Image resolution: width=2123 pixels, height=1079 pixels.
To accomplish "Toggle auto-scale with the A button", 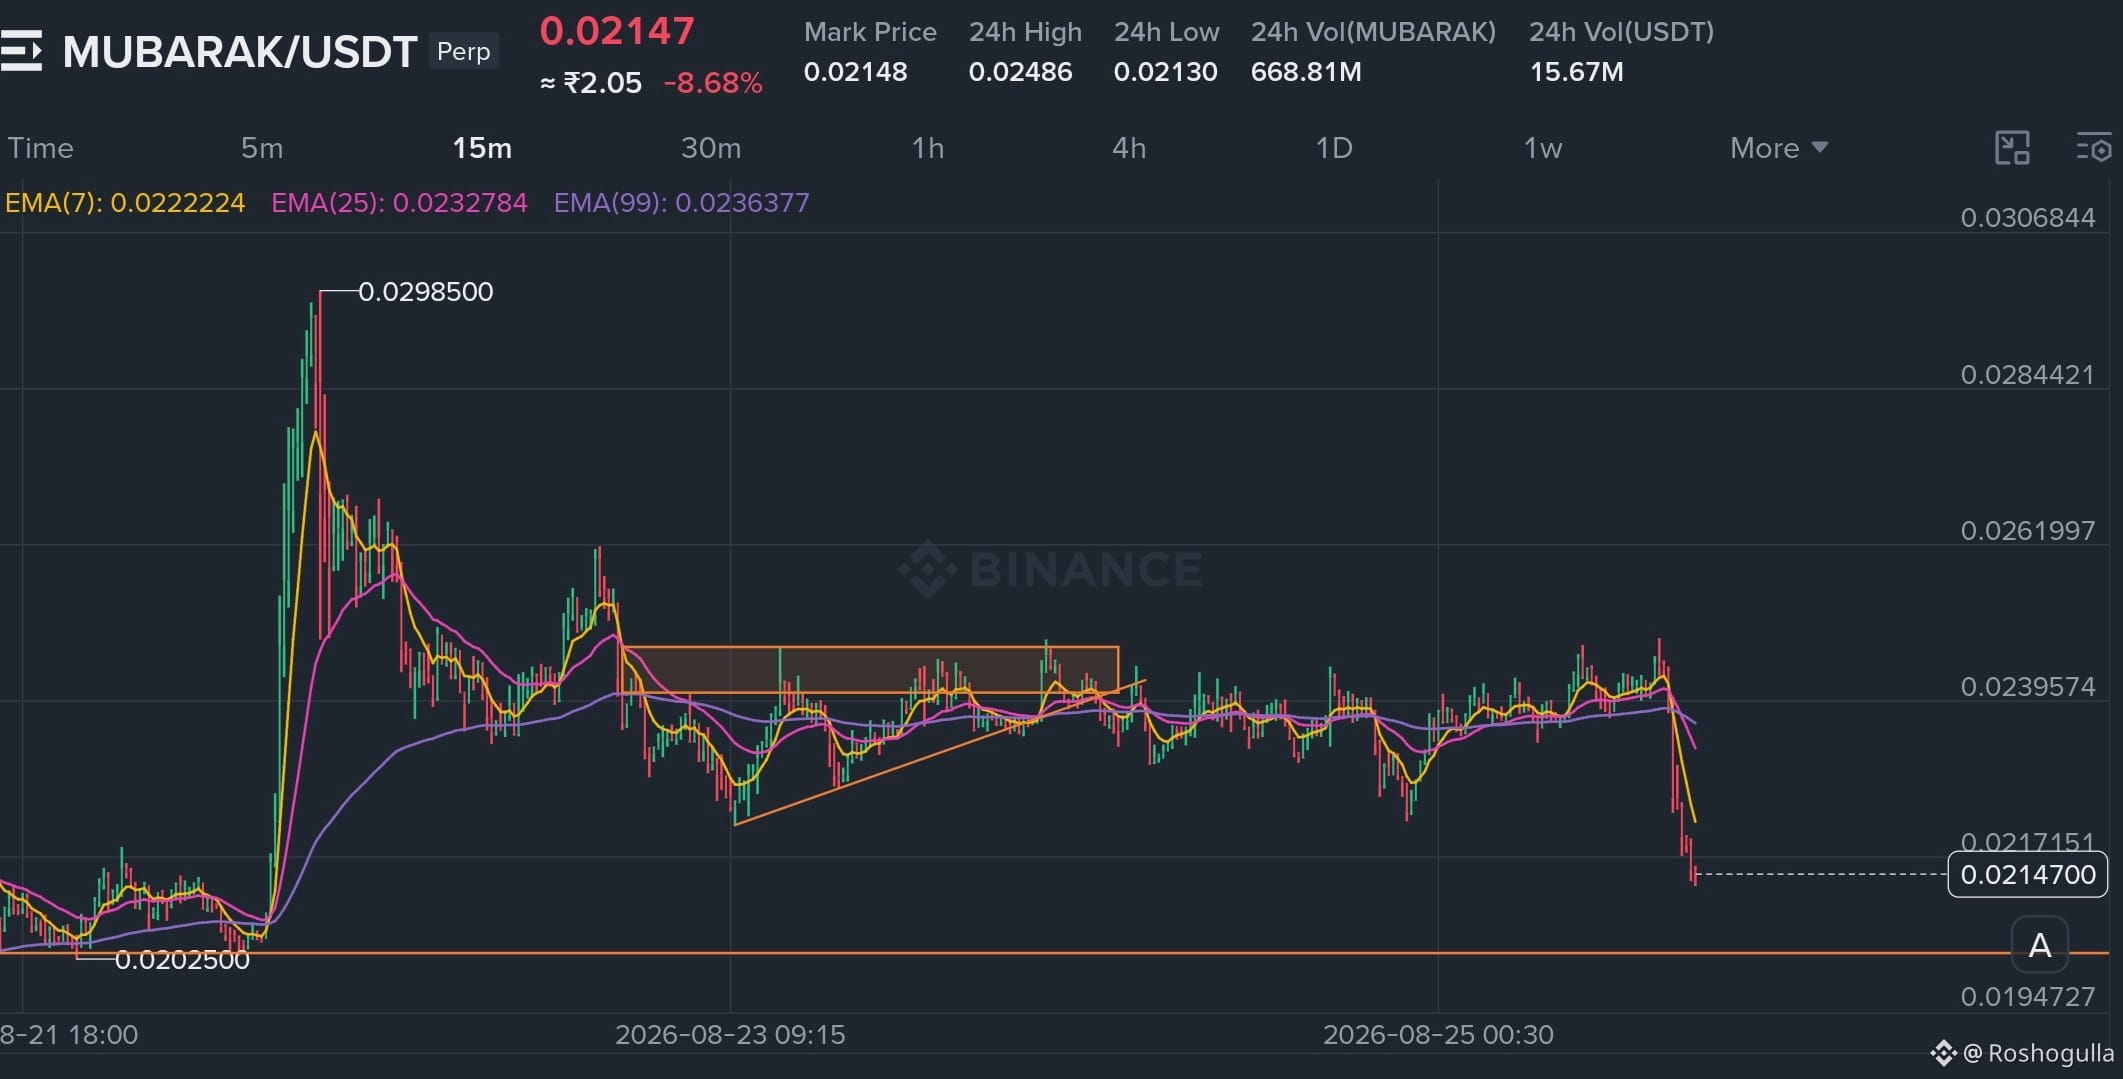I will tap(2040, 945).
